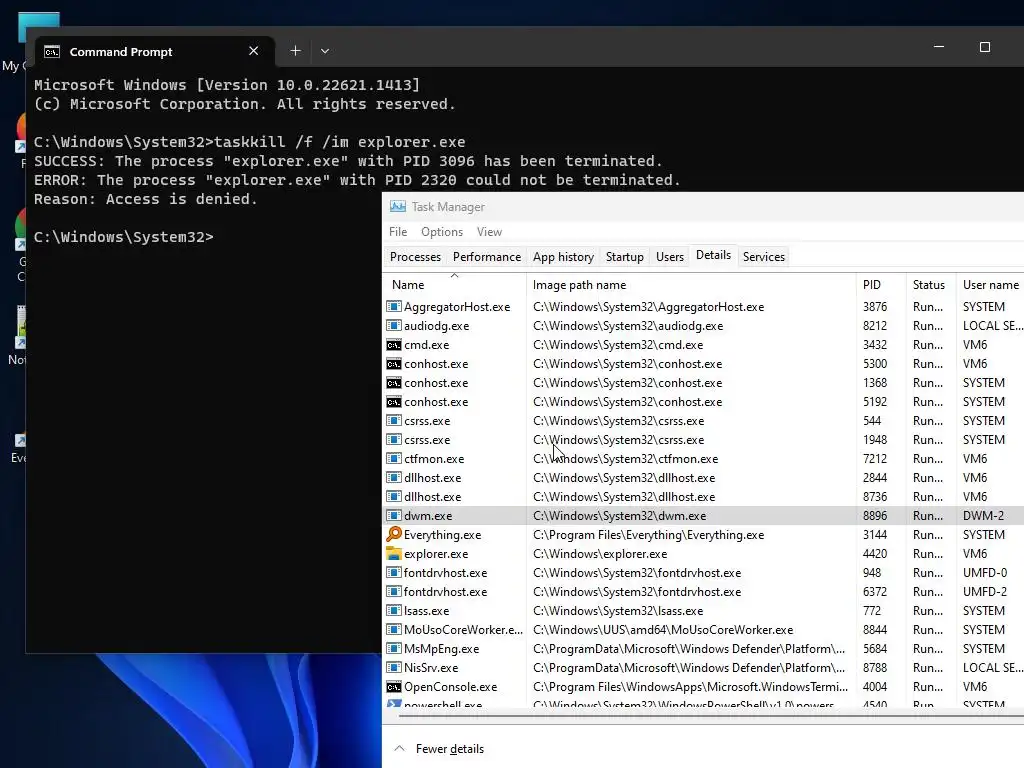Sort by the User name column
The width and height of the screenshot is (1024, 768).
(990, 285)
